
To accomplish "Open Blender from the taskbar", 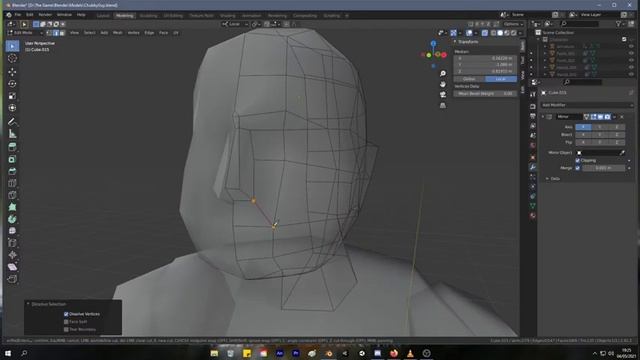I will click(329, 353).
